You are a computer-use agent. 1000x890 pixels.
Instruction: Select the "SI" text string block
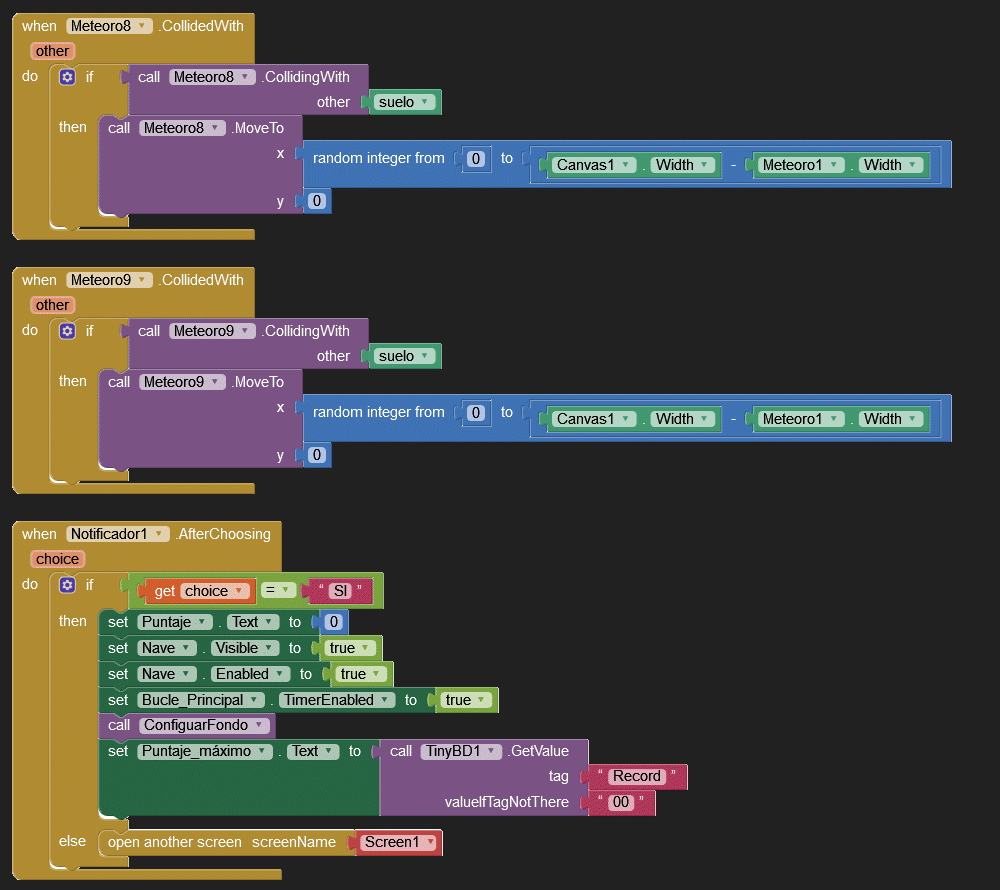(x=340, y=590)
